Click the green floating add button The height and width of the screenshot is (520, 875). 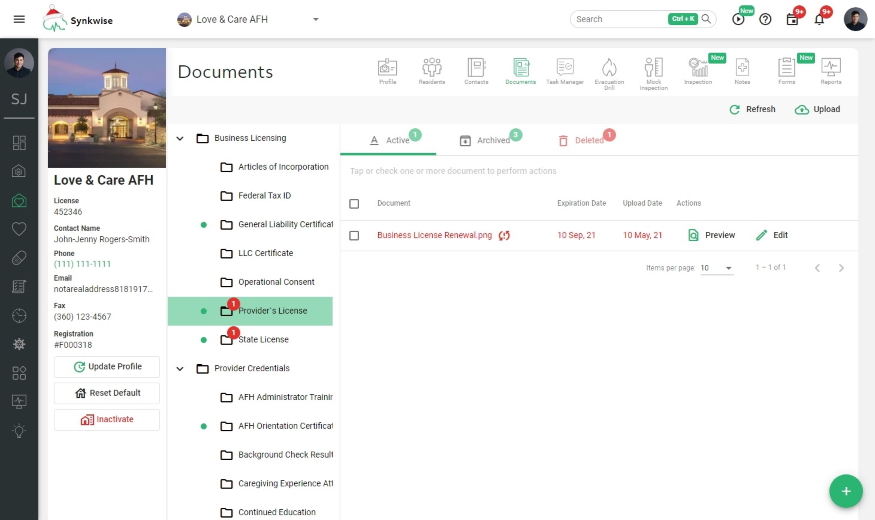coord(845,491)
